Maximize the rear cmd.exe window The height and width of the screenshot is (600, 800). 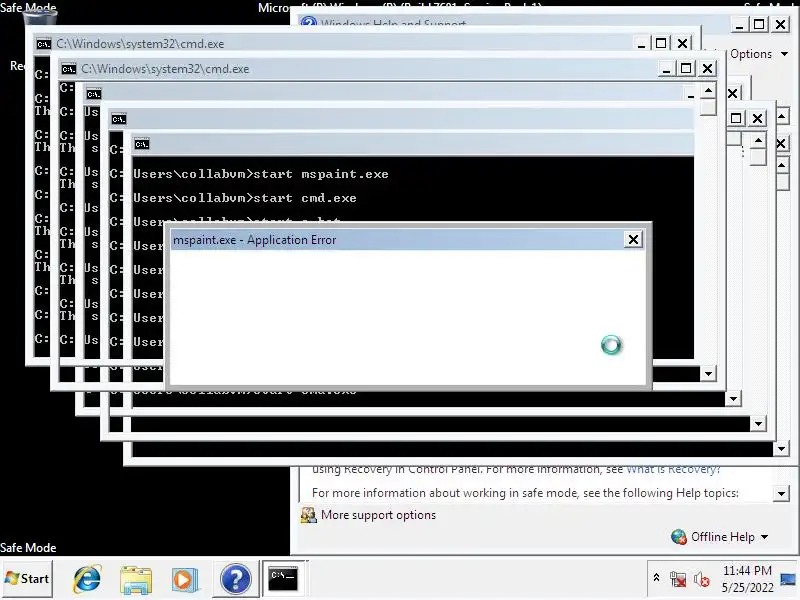pos(661,43)
